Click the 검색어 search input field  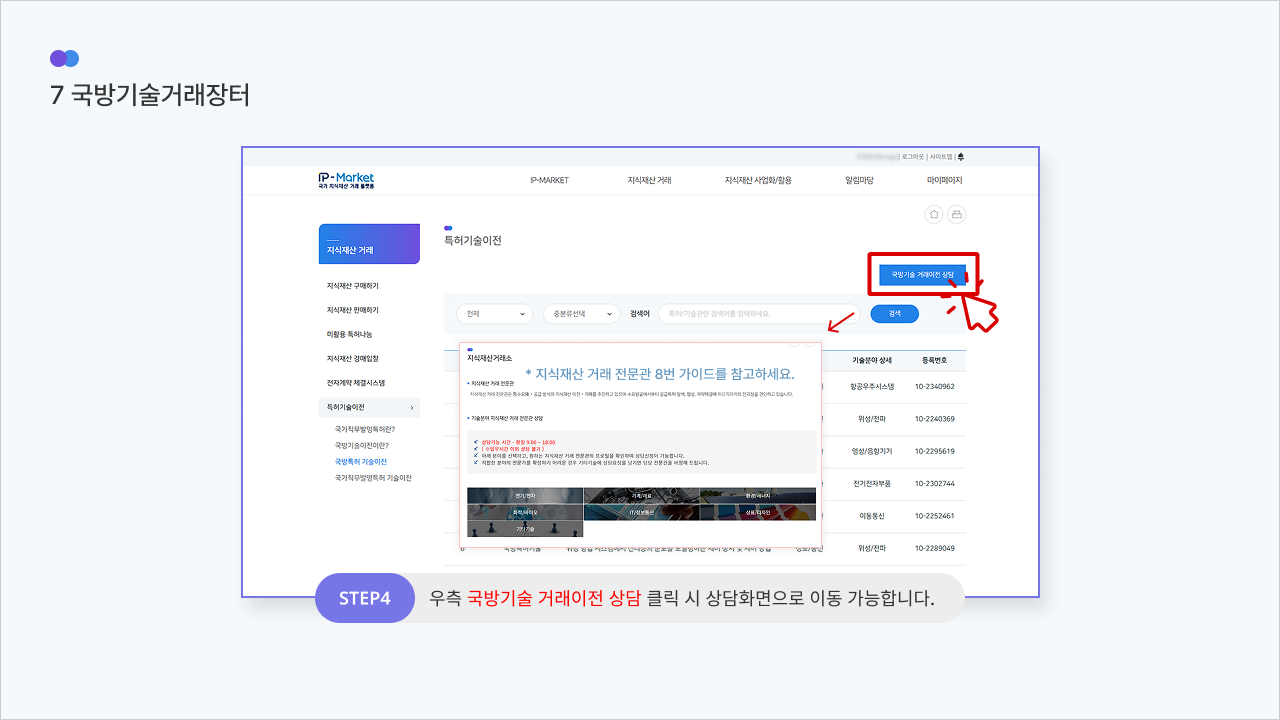[758, 314]
